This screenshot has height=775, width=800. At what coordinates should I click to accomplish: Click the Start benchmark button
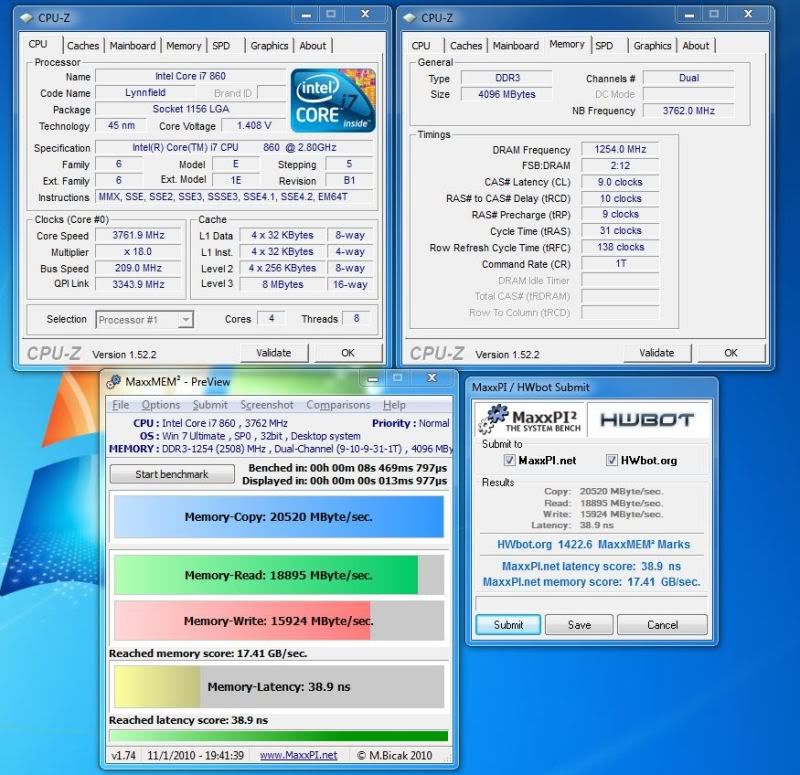click(172, 474)
